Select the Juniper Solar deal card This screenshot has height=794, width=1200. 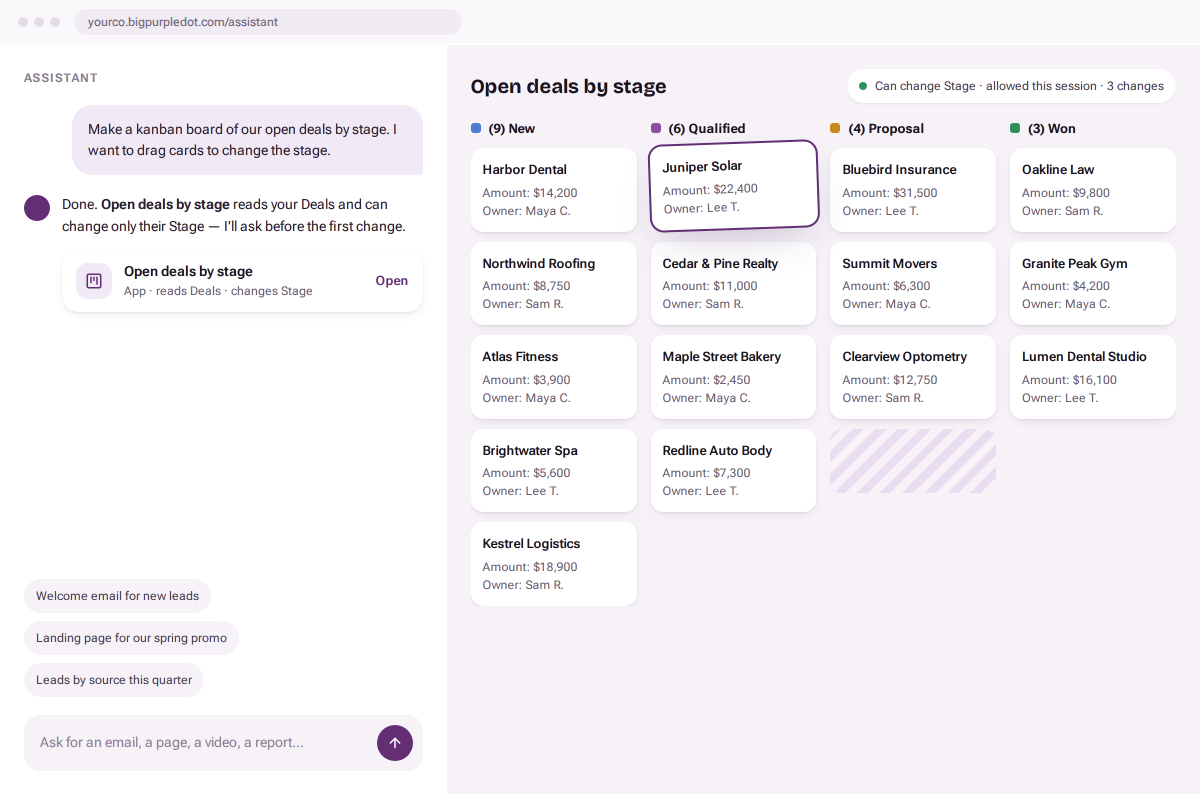coord(734,186)
